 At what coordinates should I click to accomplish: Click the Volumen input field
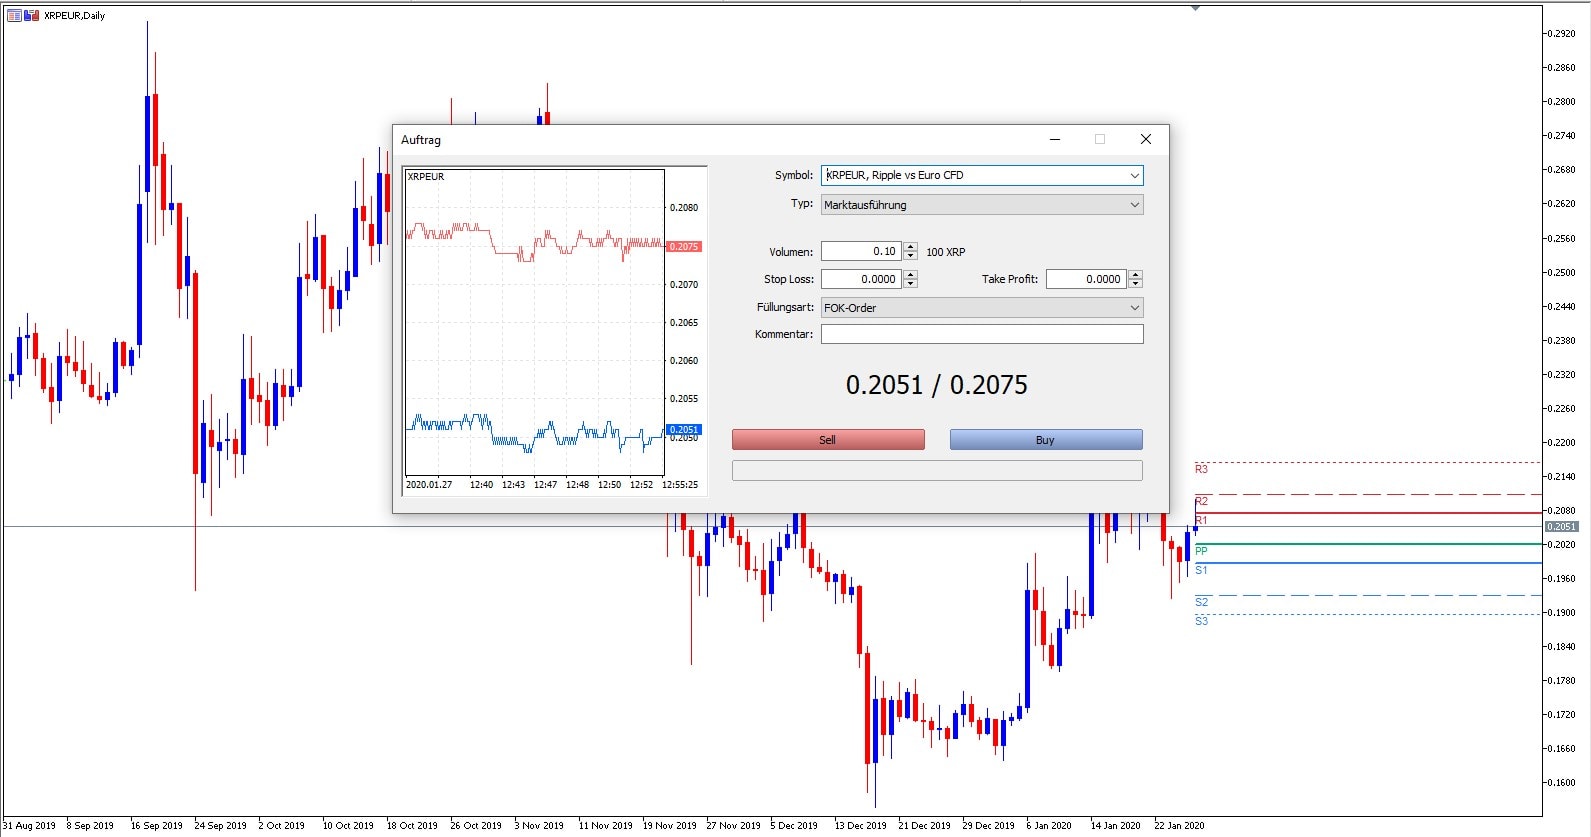click(860, 252)
